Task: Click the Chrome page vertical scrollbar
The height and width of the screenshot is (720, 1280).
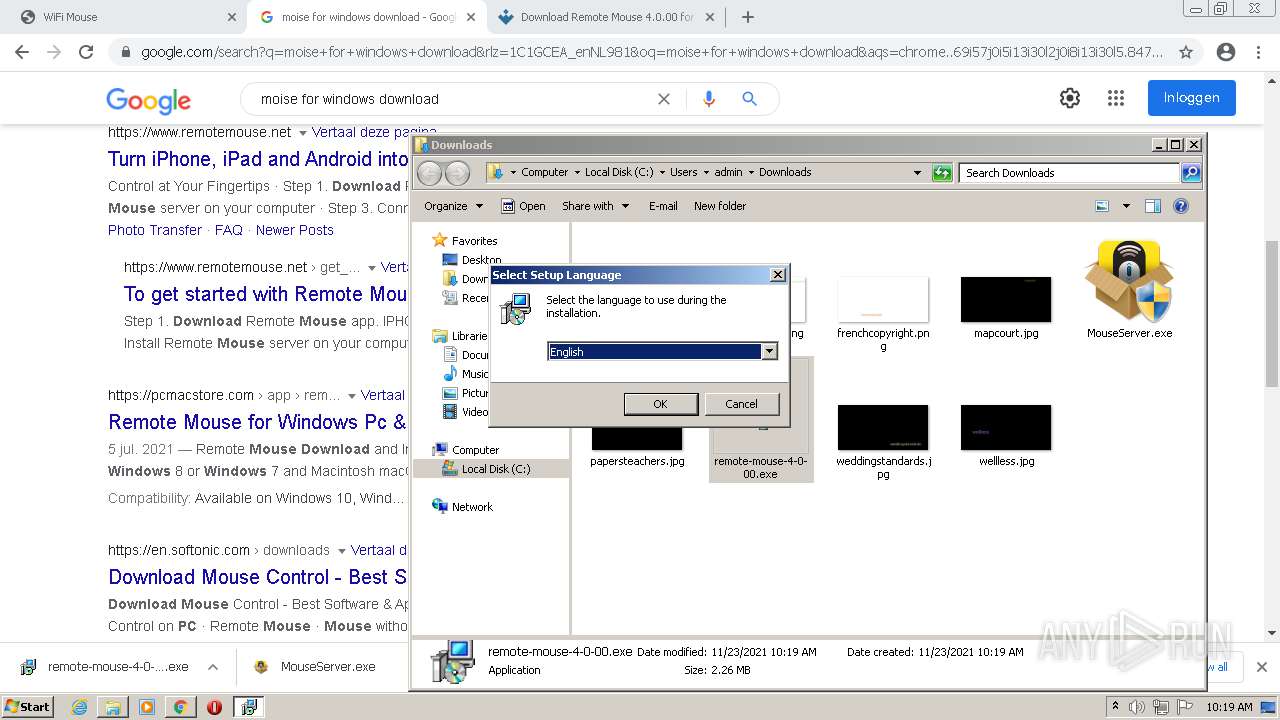Action: point(1272,313)
